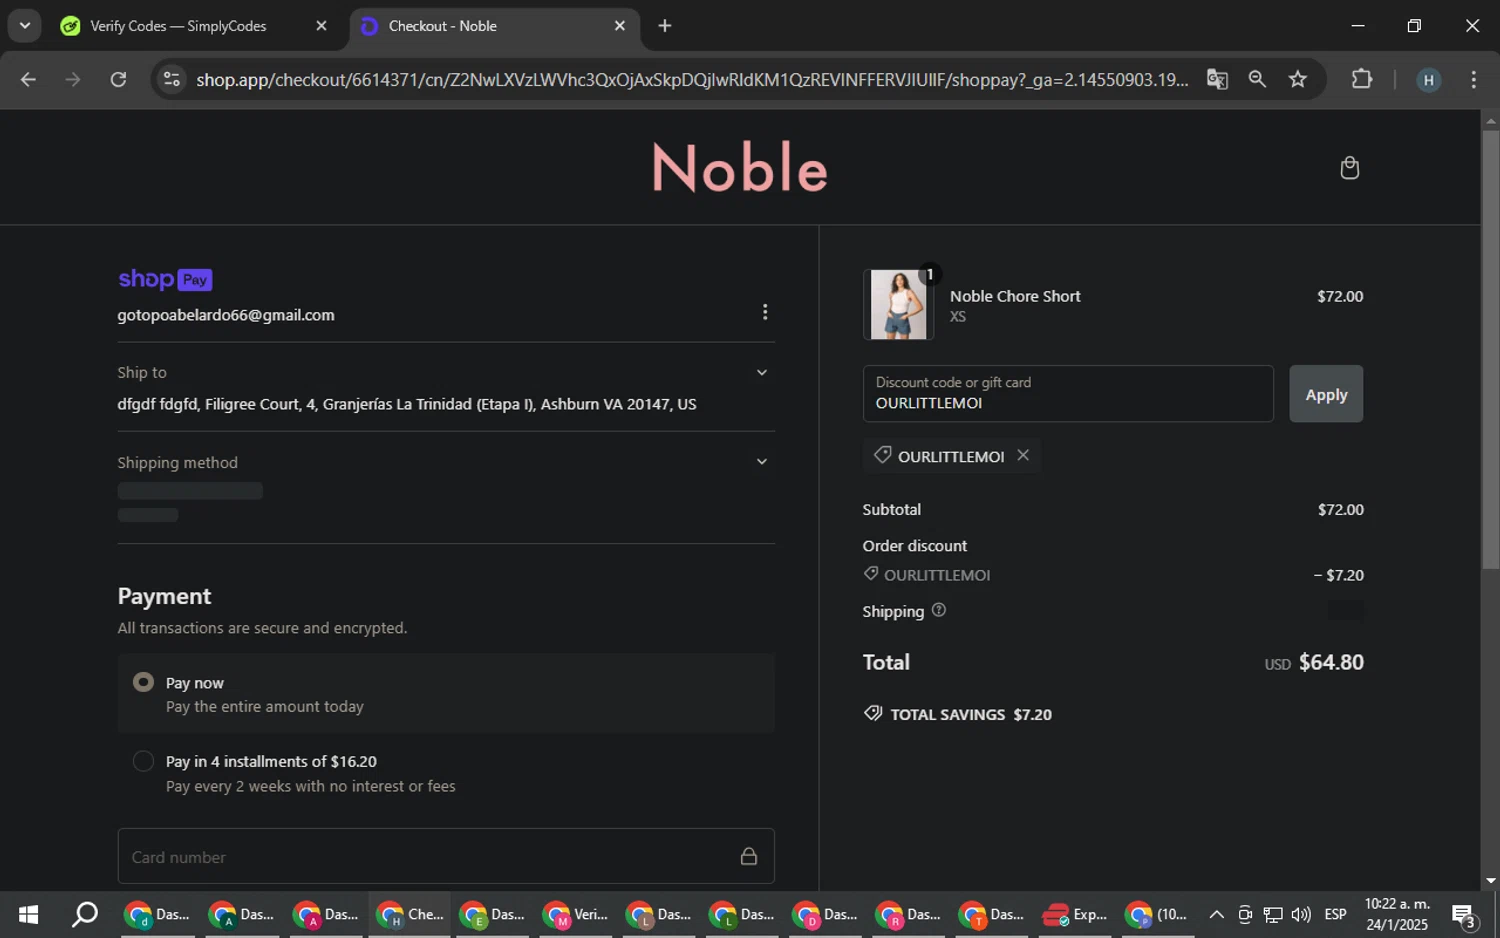Click the Subtotal $72.00 amount
This screenshot has width=1500, height=938.
tap(1340, 509)
